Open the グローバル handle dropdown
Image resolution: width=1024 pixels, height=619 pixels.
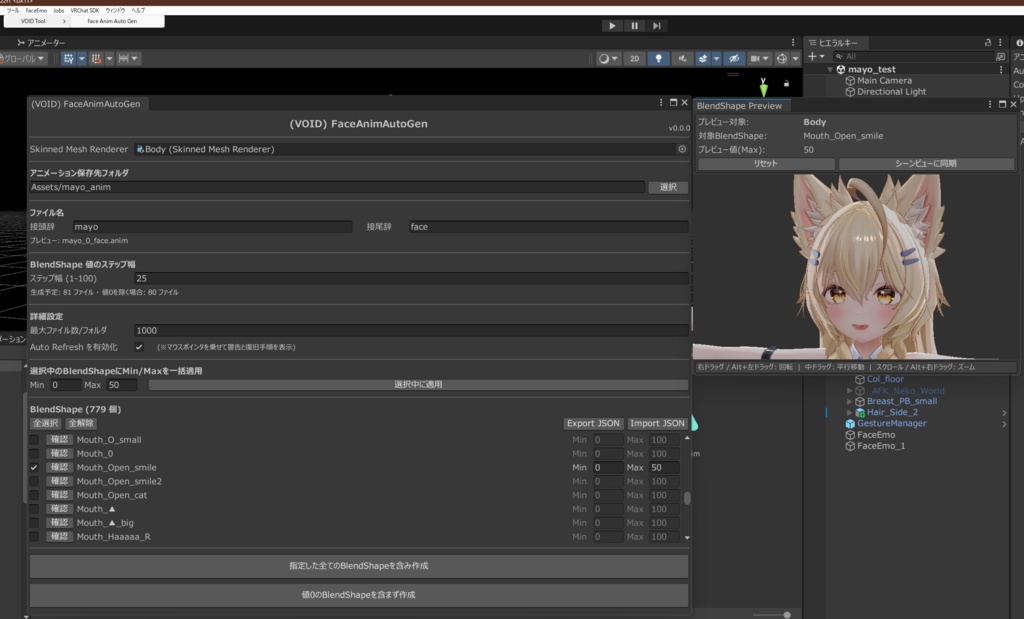(22, 58)
